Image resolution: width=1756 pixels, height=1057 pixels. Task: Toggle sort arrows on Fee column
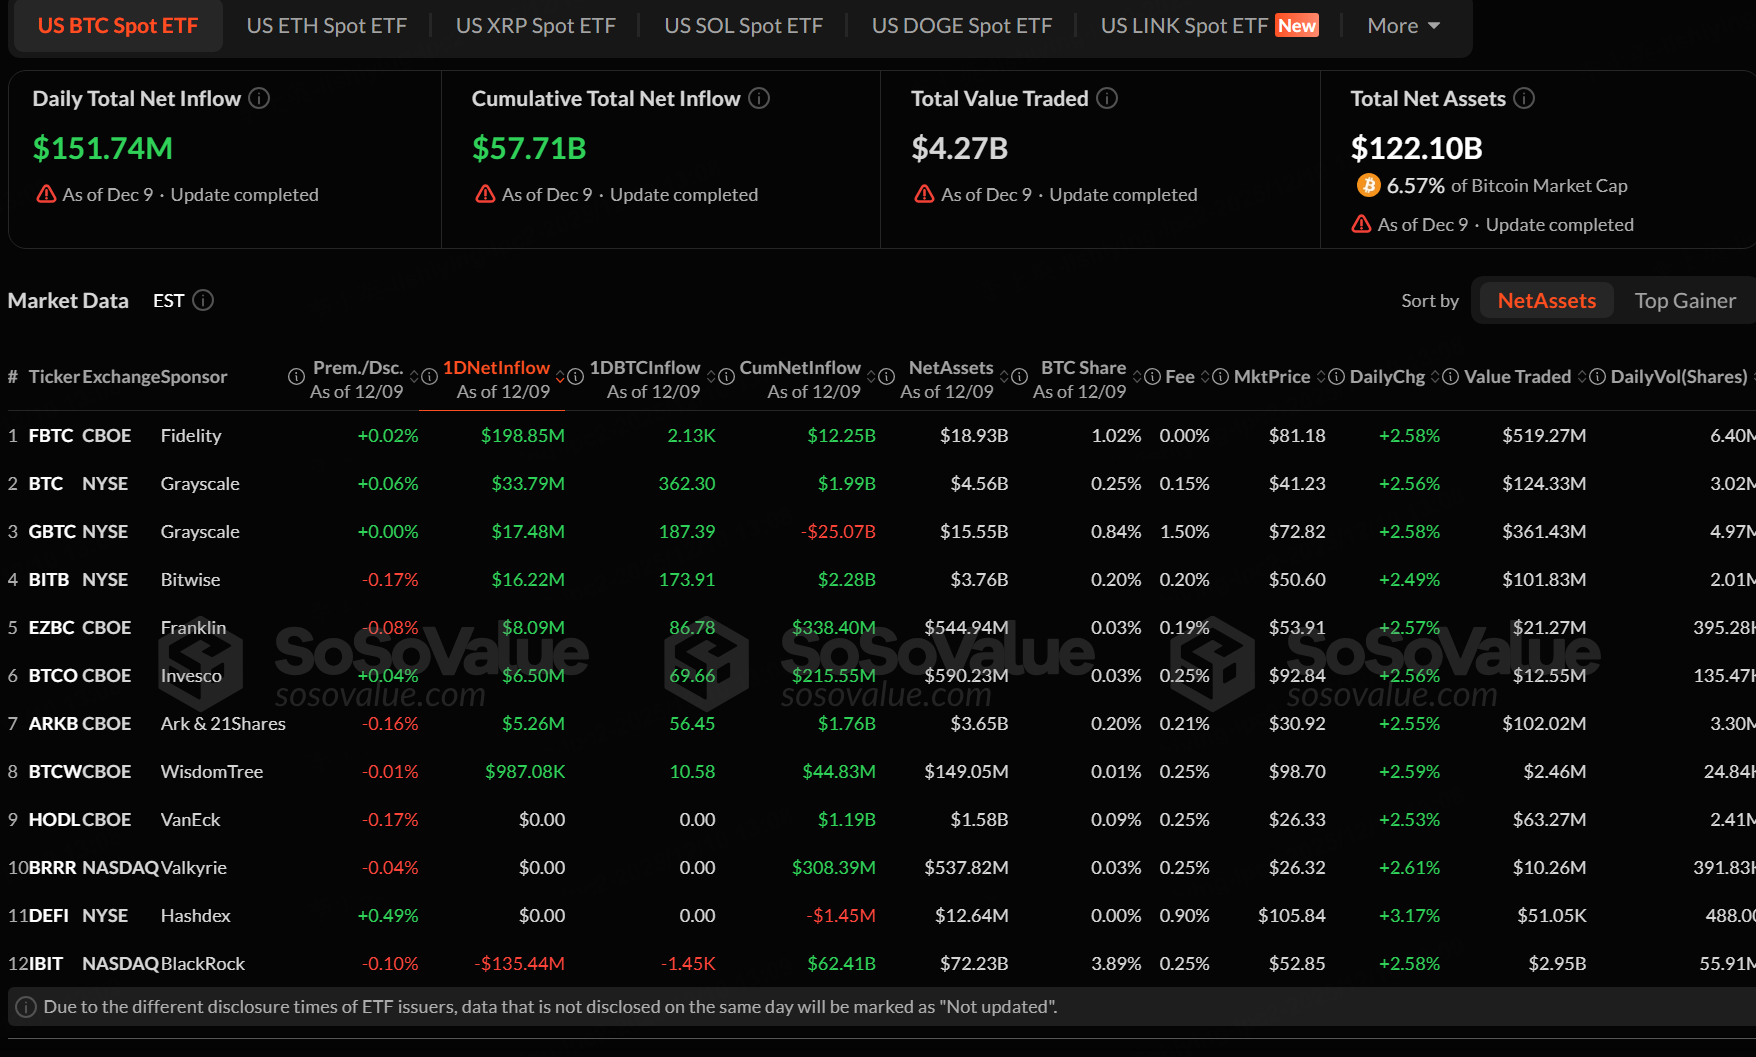point(1205,377)
